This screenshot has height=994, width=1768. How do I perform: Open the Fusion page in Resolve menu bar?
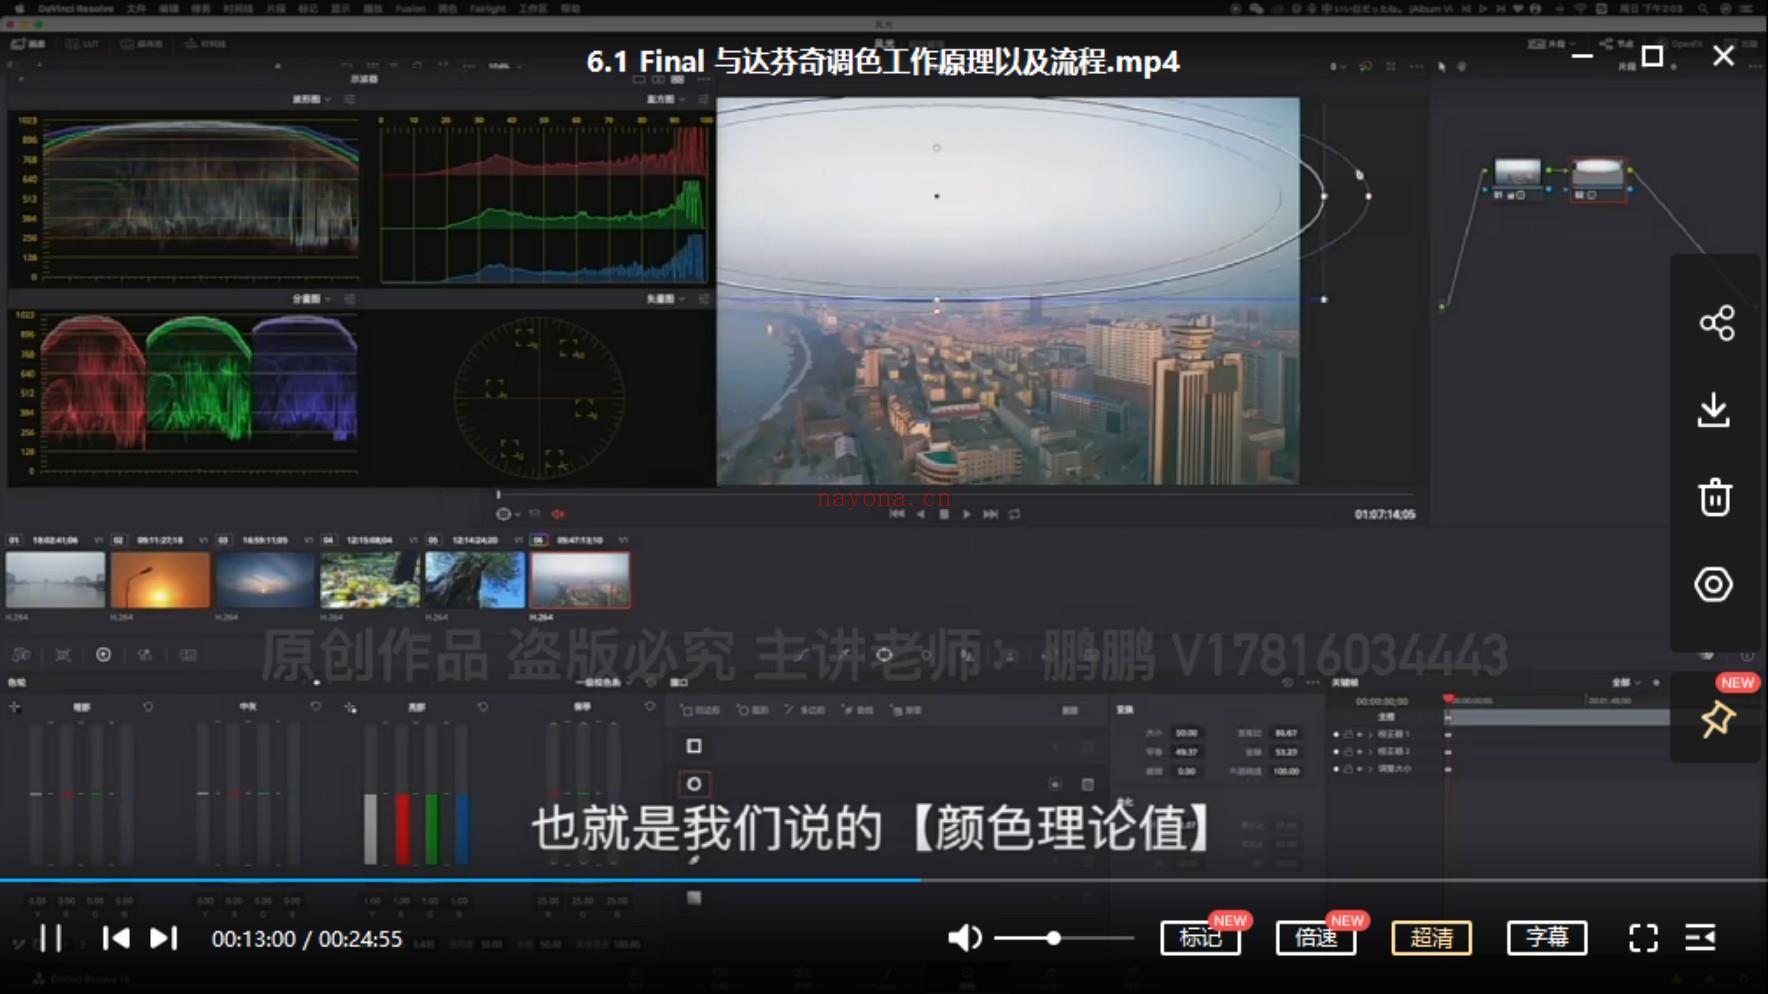click(x=410, y=8)
